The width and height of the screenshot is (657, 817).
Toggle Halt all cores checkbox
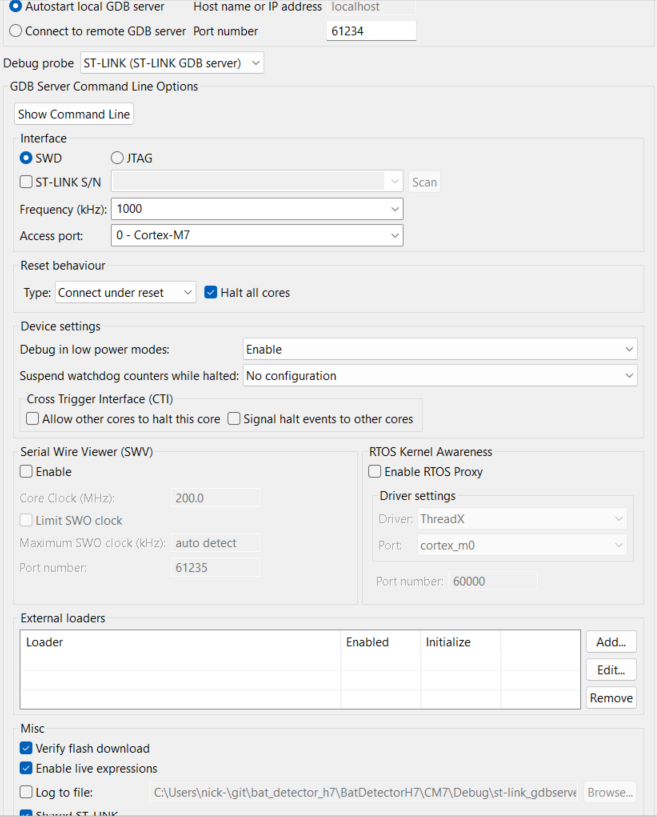click(x=210, y=292)
